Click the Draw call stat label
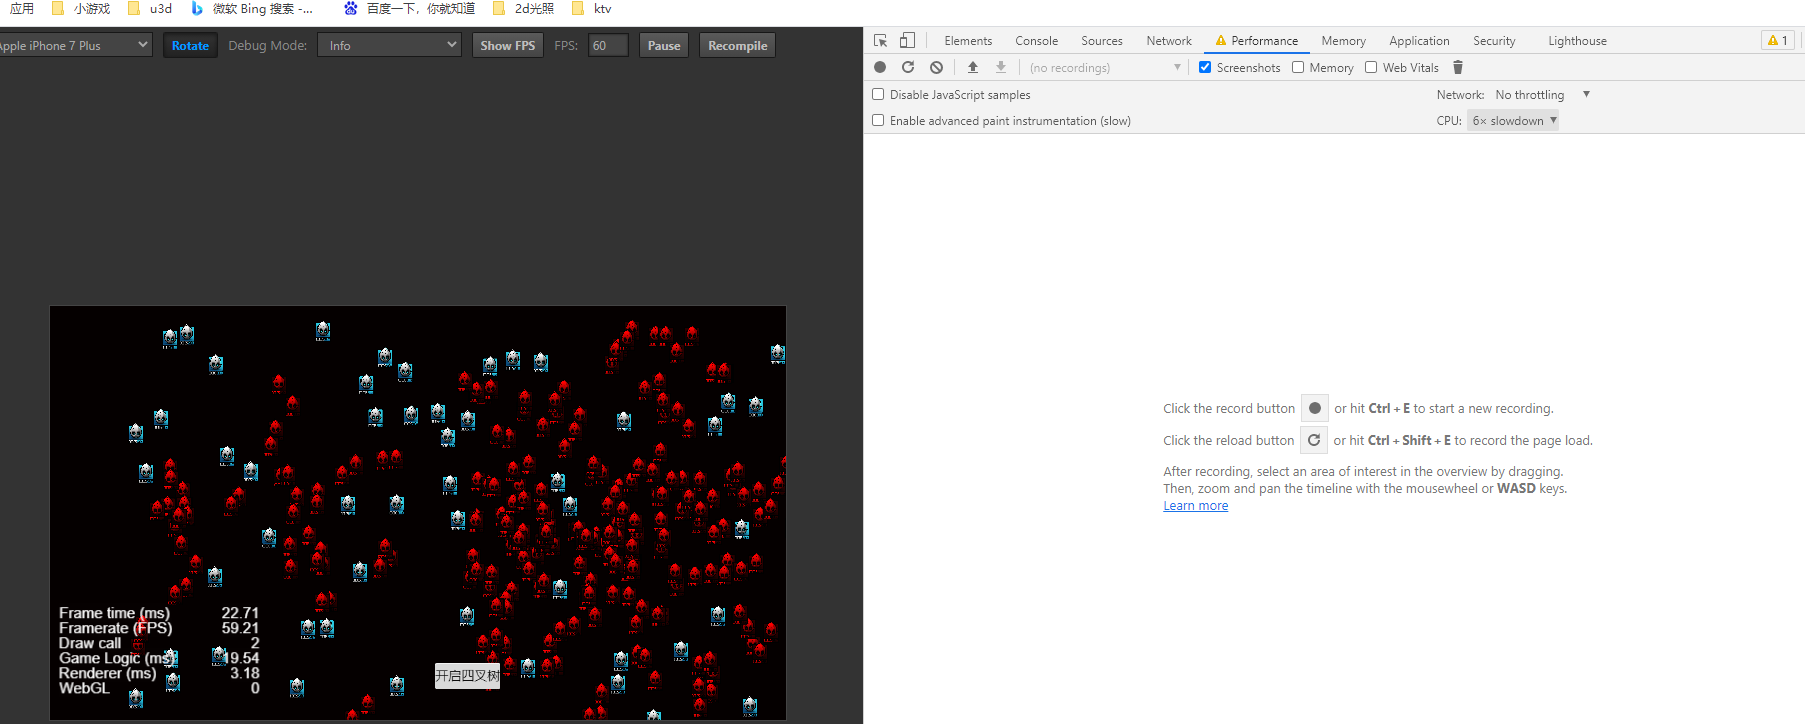 pyautogui.click(x=90, y=643)
